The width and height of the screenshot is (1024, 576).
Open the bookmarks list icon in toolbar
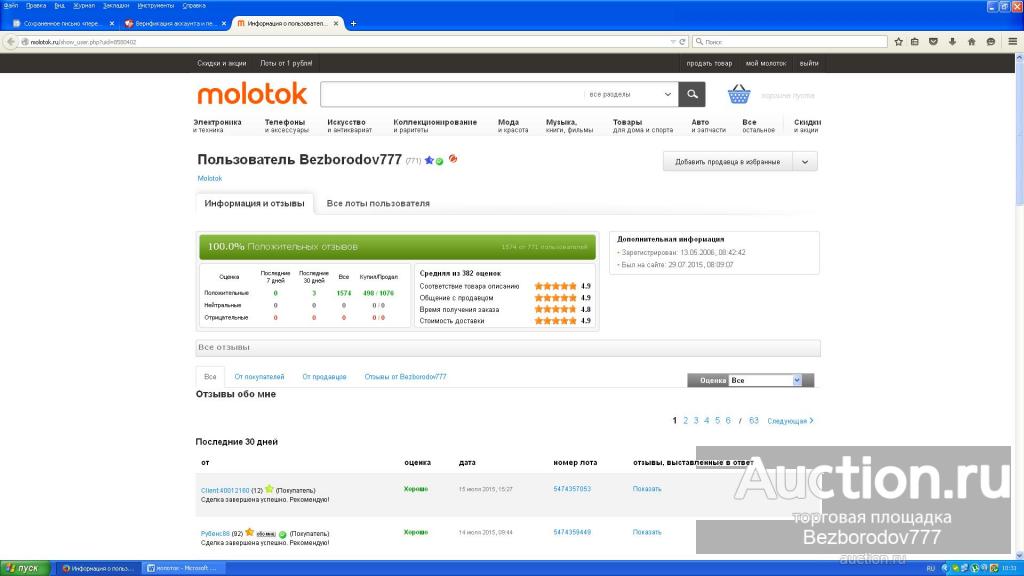(915, 42)
